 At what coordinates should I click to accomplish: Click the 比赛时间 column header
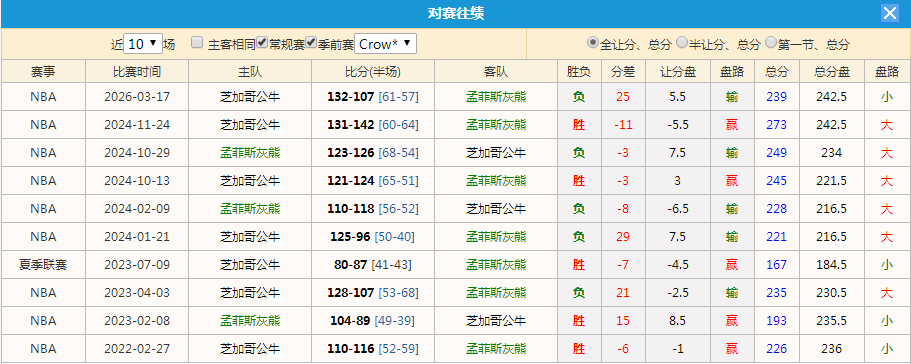coord(137,71)
